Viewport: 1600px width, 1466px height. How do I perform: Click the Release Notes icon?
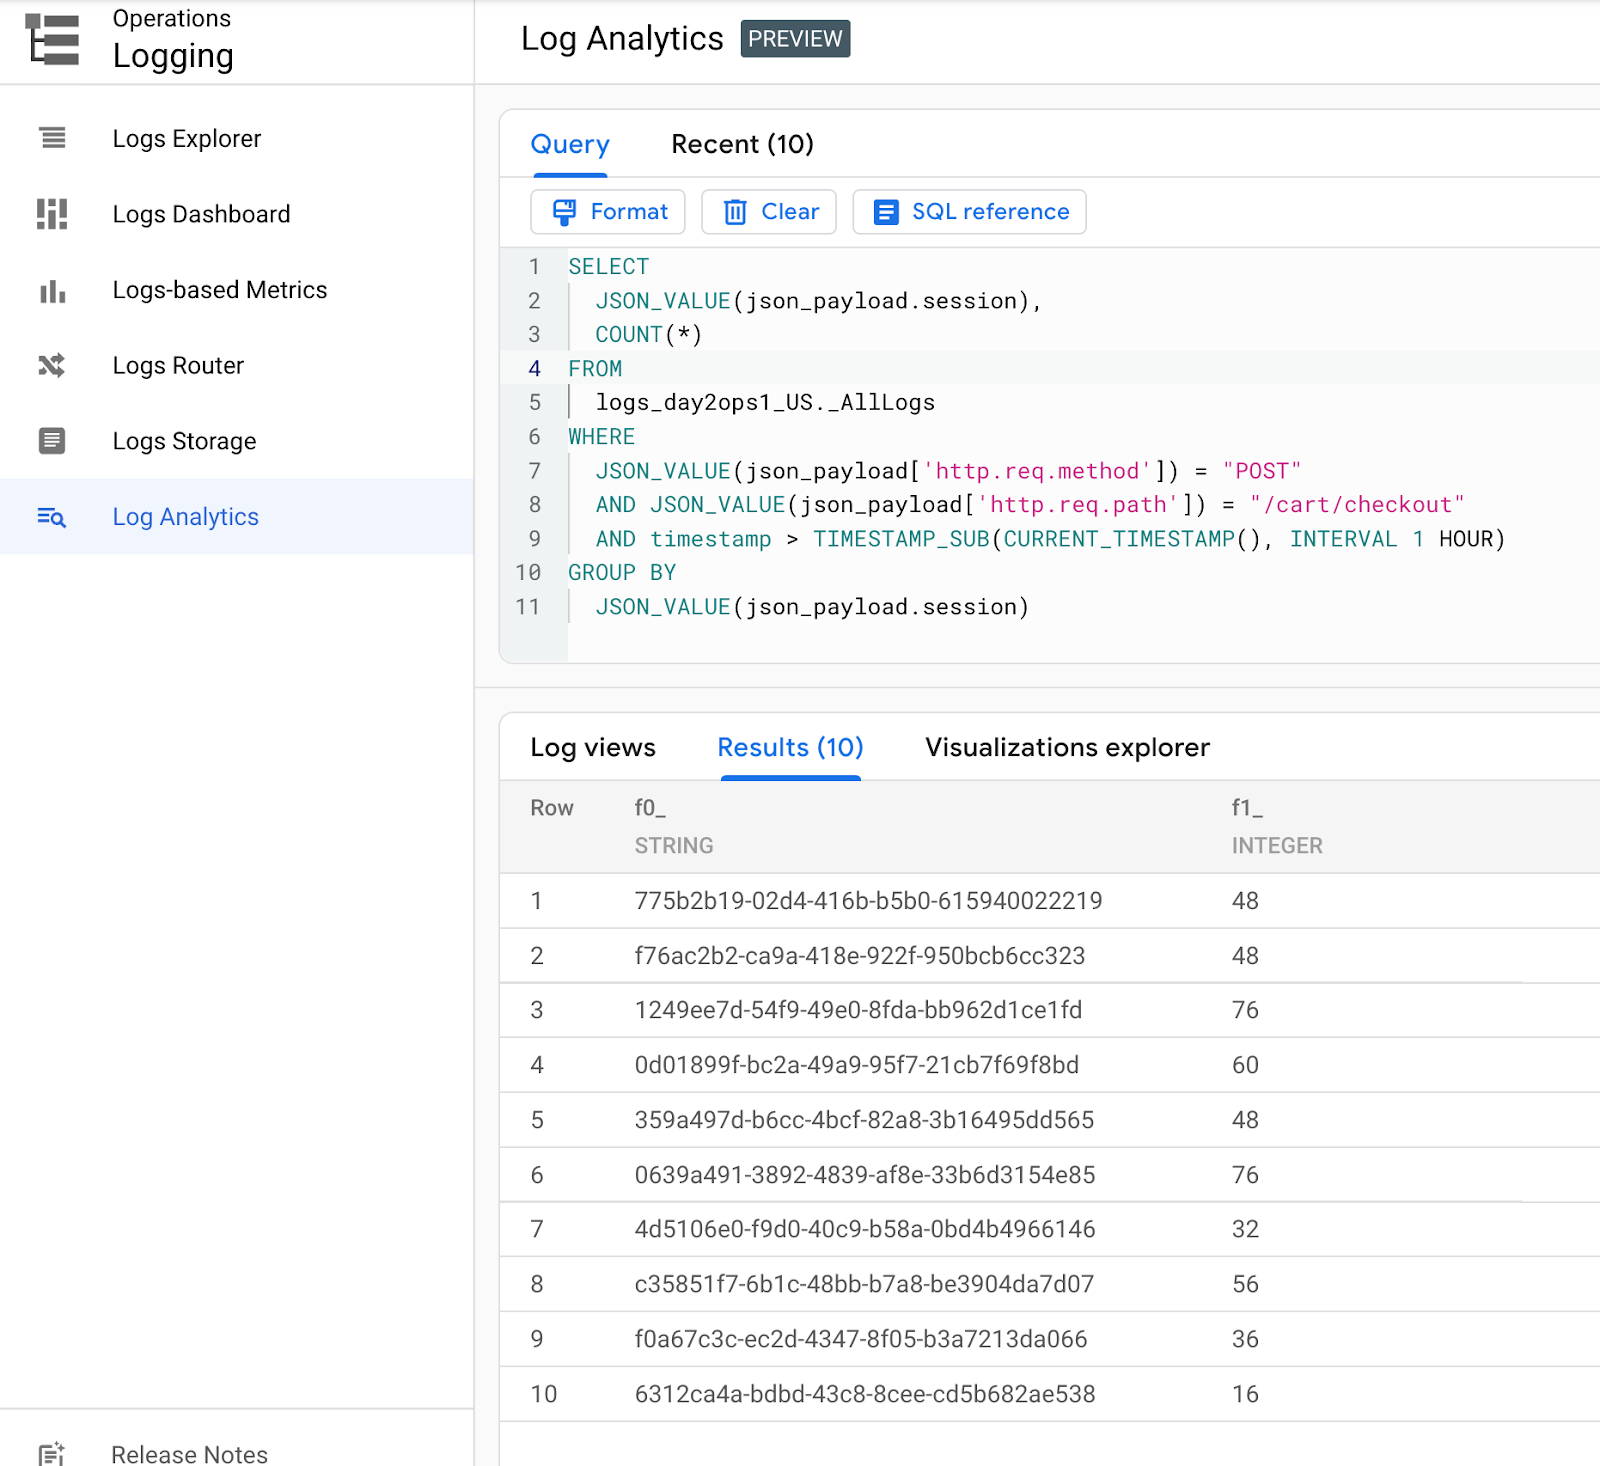(x=52, y=1454)
